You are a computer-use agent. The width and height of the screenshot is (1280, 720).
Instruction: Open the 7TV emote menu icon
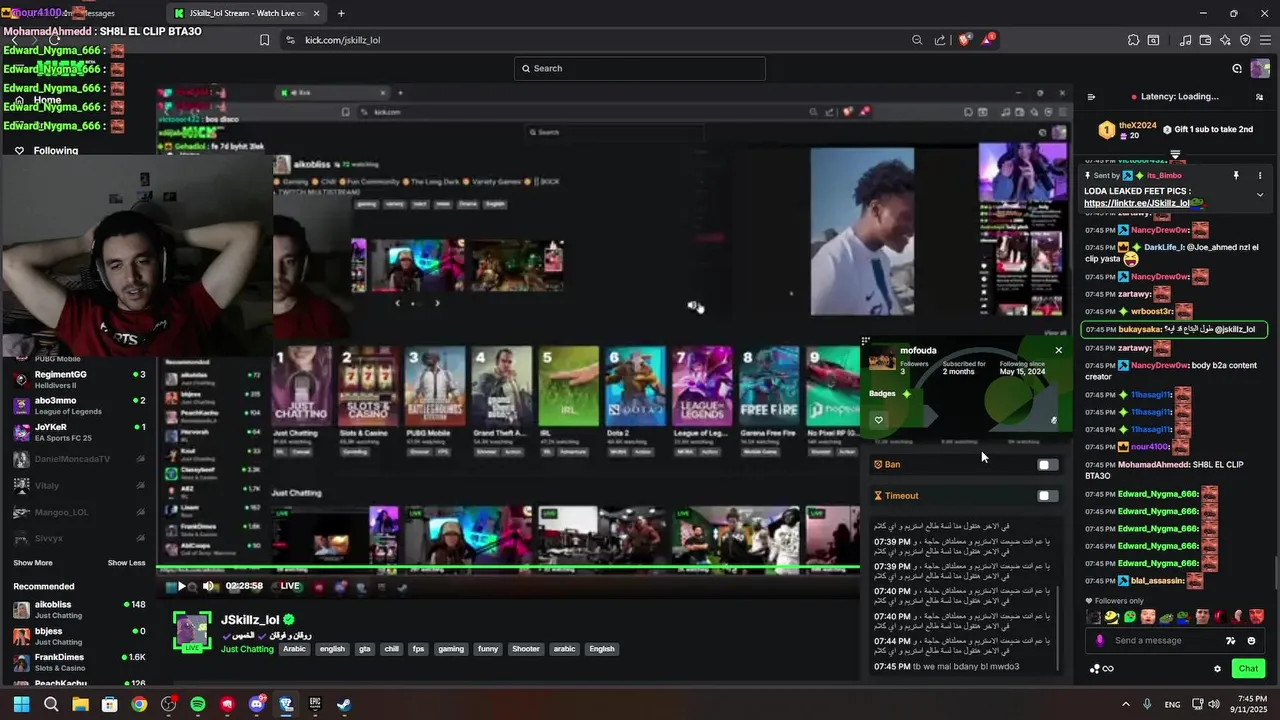[1231, 641]
